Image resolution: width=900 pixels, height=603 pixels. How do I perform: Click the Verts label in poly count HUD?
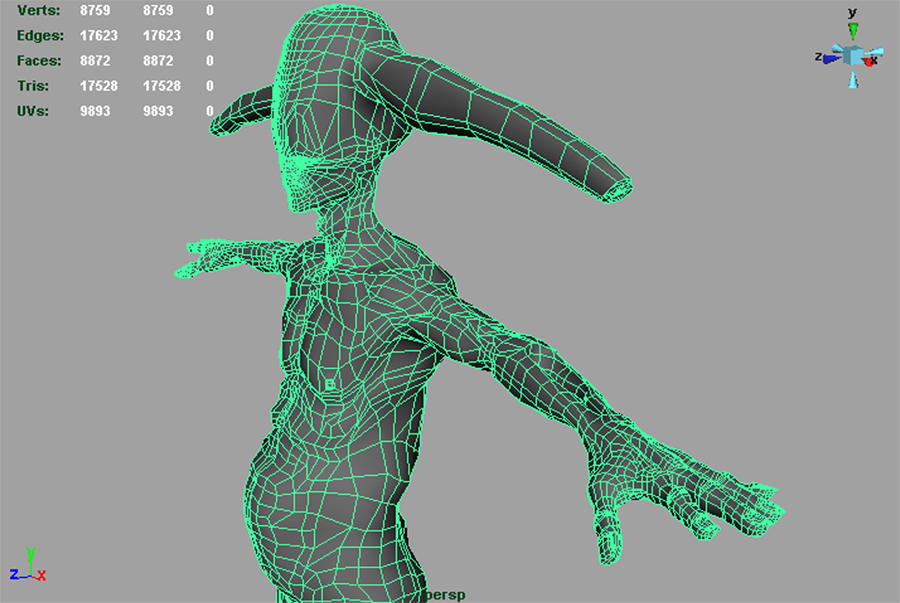coord(38,11)
